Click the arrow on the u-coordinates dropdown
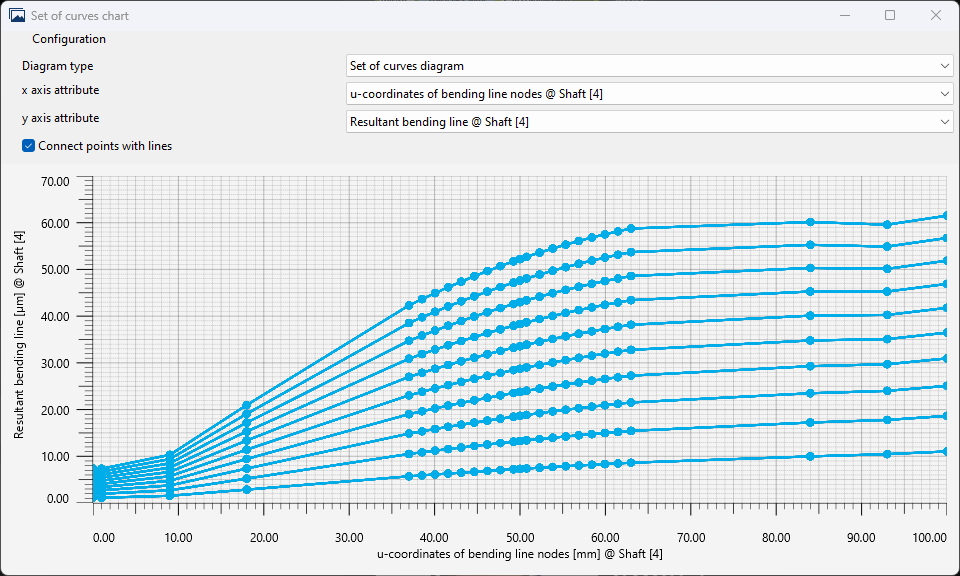Image resolution: width=960 pixels, height=576 pixels. 945,94
